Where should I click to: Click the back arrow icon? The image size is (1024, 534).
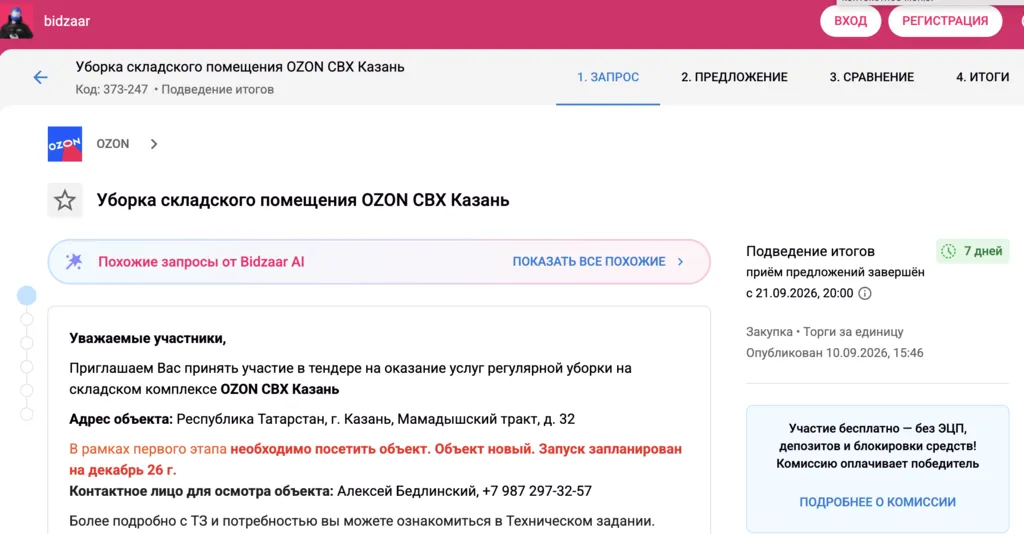[x=40, y=78]
